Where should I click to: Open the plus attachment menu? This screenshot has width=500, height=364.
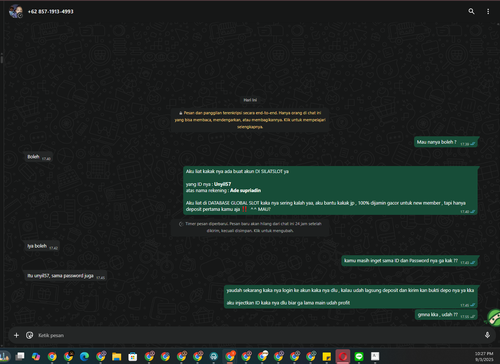(16, 335)
